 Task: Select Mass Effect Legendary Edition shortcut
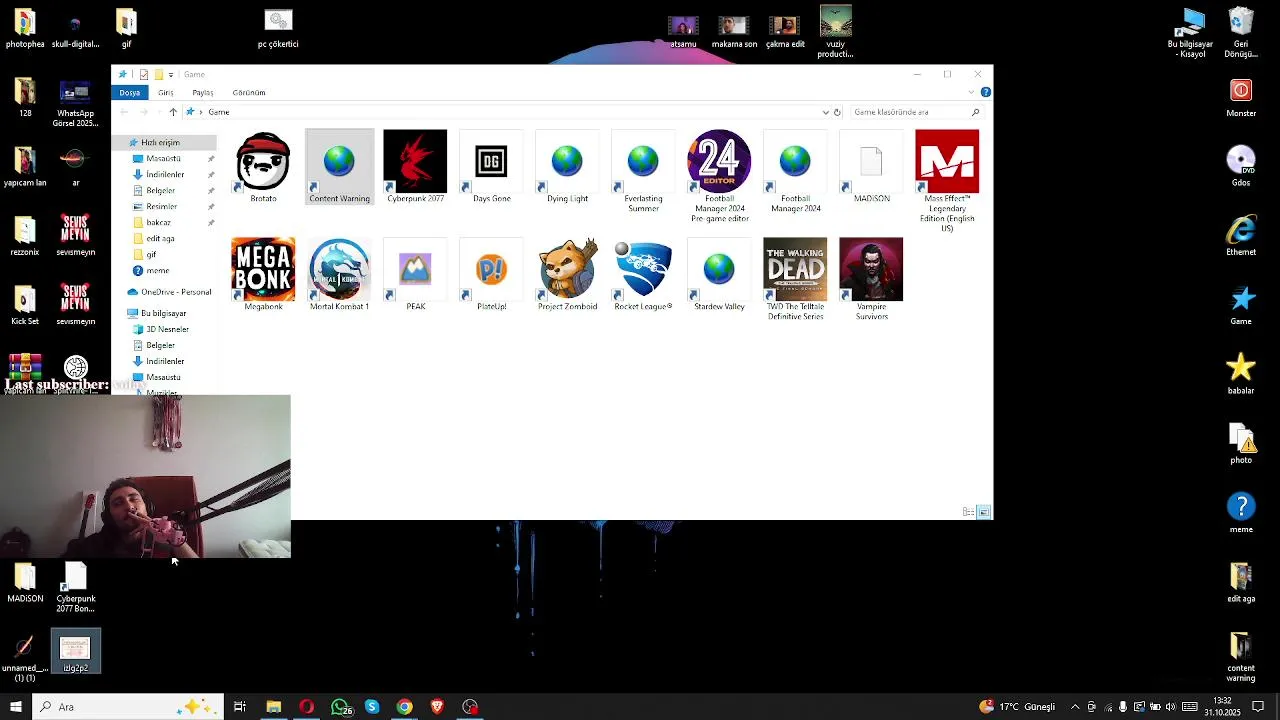click(947, 181)
